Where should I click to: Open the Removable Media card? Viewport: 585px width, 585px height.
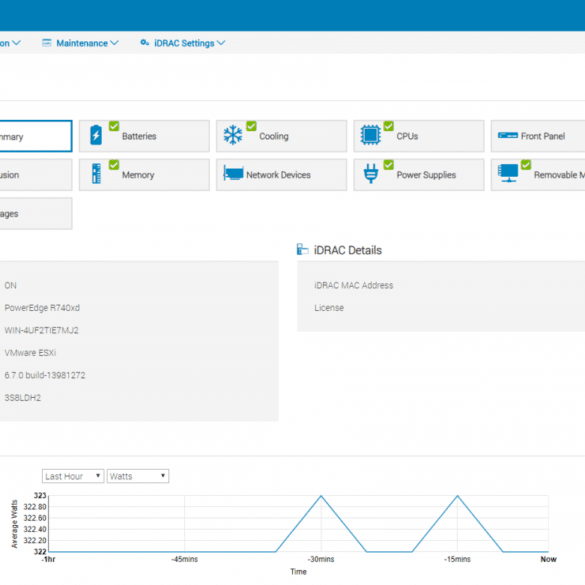click(x=538, y=175)
